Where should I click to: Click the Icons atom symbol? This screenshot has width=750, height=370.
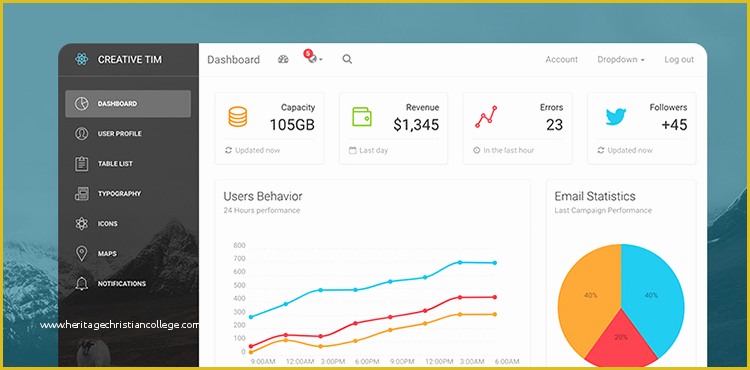(82, 224)
